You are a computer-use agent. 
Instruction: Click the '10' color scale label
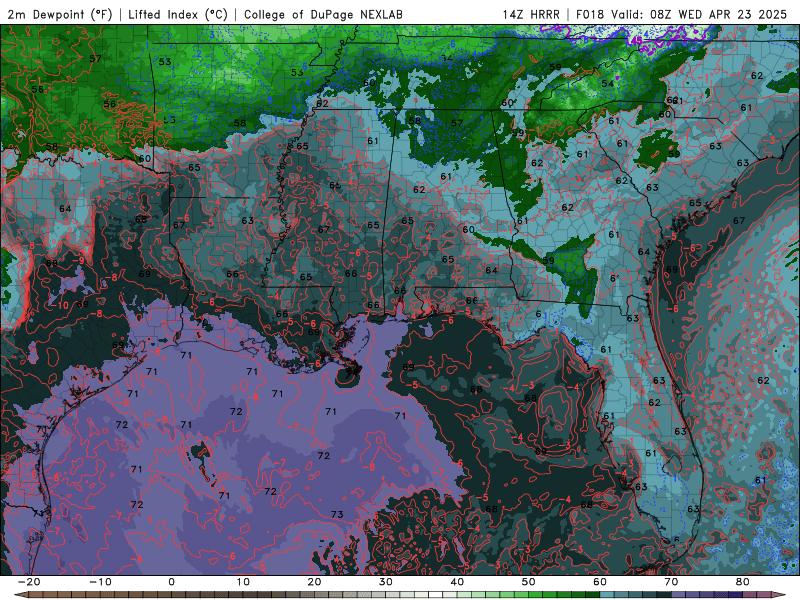[x=243, y=582]
